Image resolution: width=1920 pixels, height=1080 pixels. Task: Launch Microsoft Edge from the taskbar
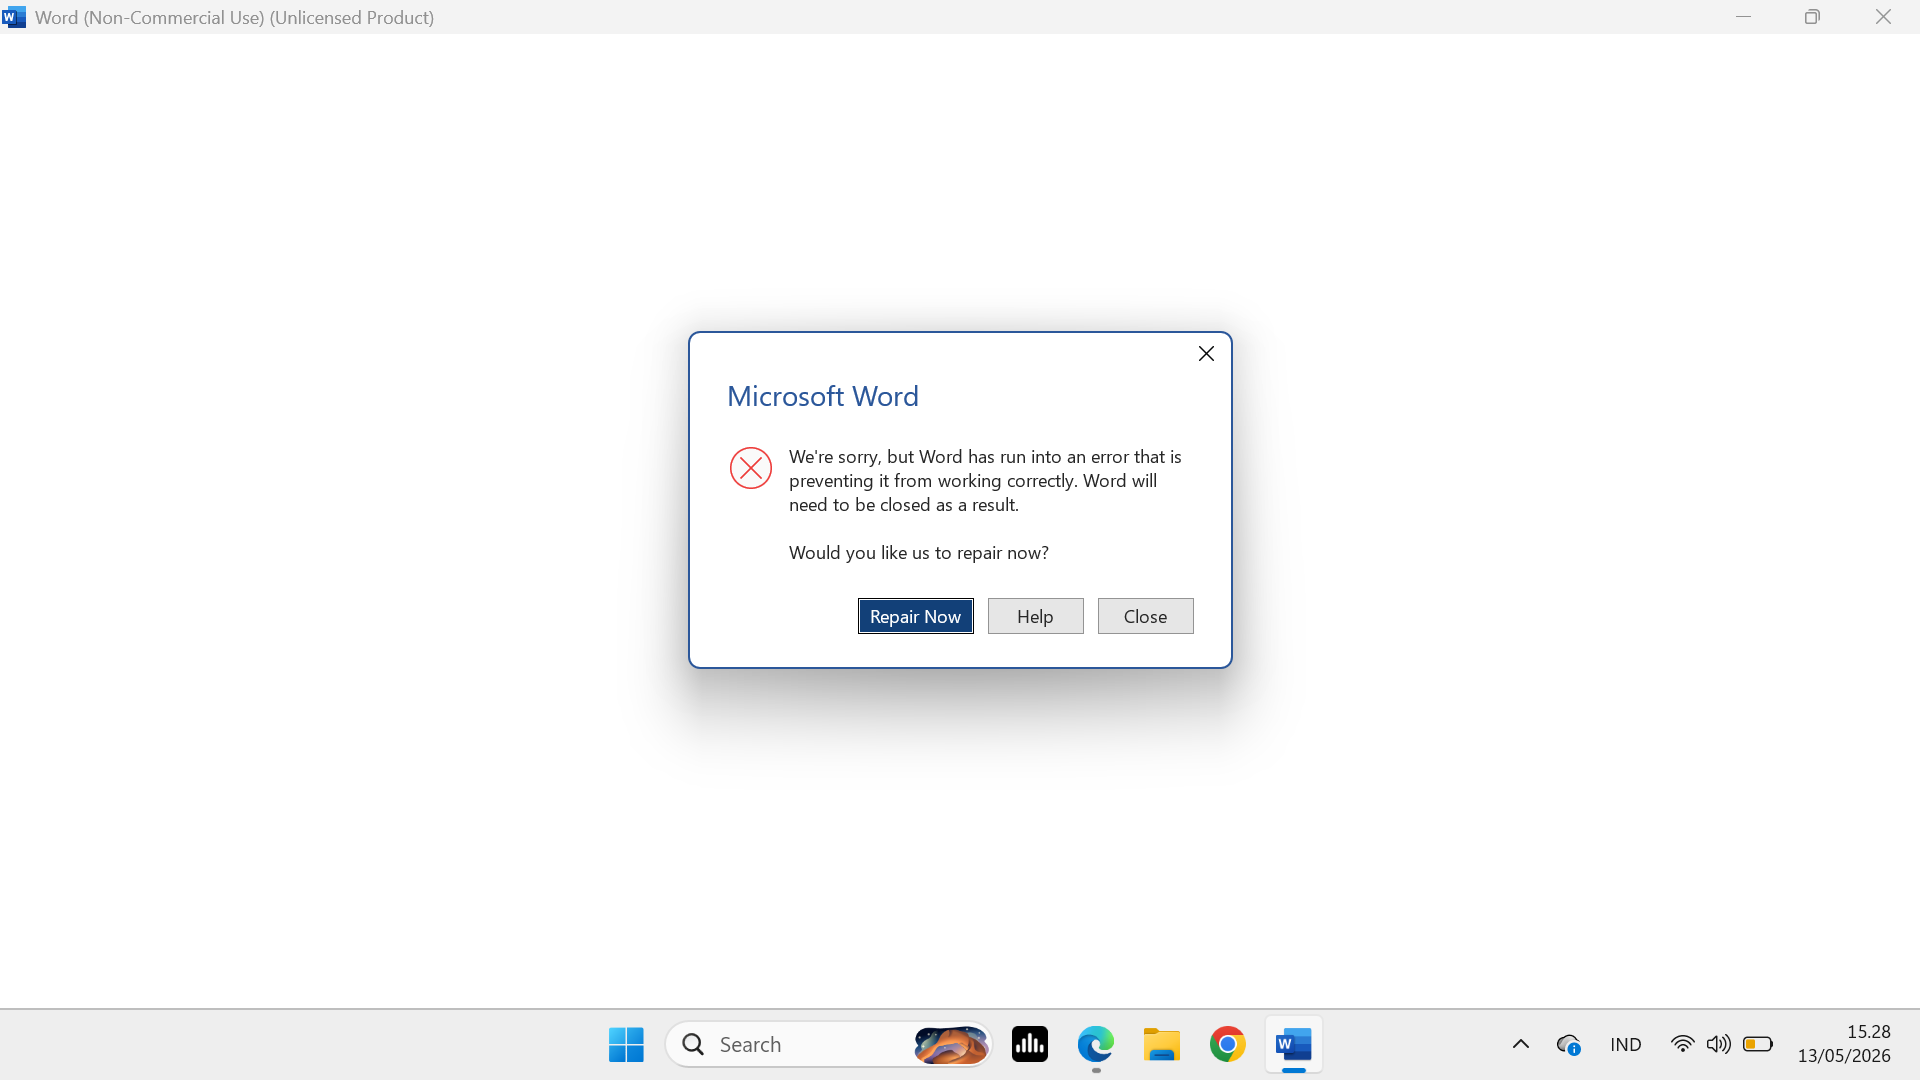point(1095,1044)
